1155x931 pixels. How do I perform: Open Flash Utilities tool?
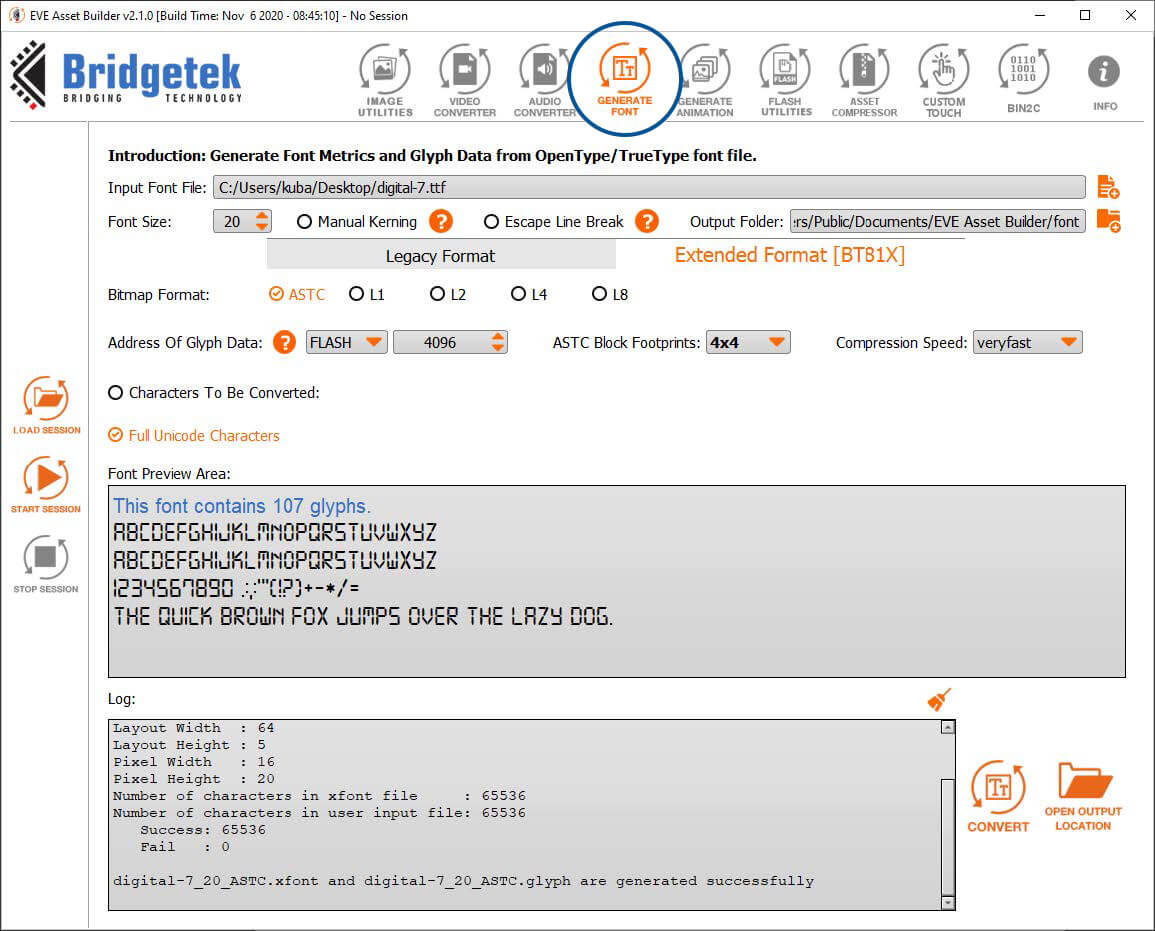click(785, 80)
